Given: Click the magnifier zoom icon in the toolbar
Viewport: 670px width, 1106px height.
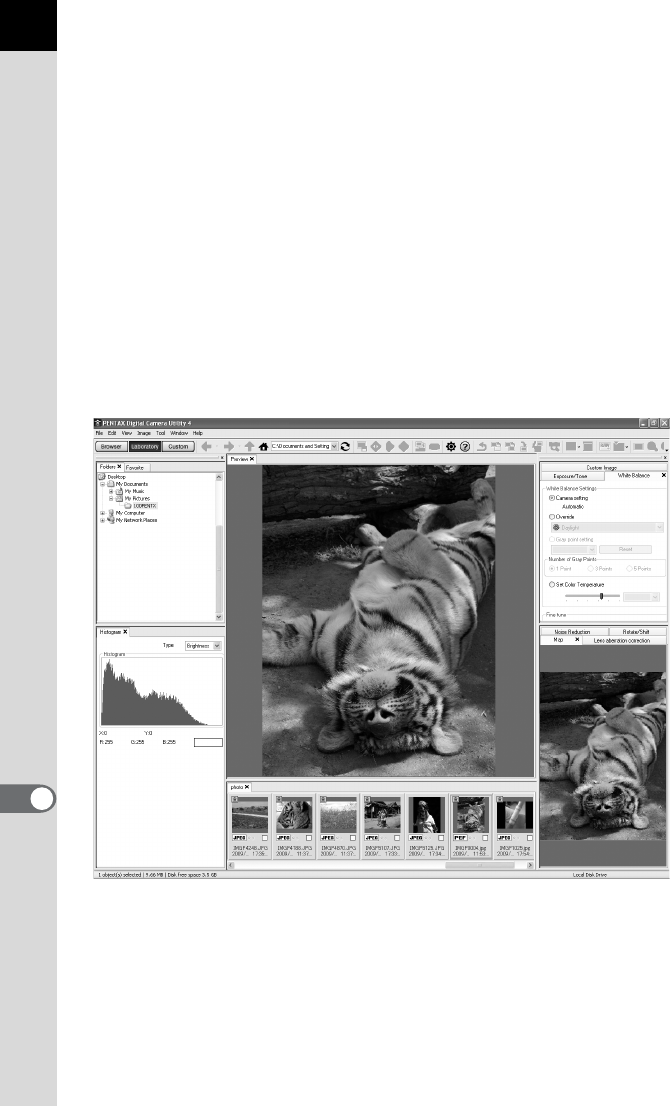Looking at the screenshot, I should click(x=652, y=446).
